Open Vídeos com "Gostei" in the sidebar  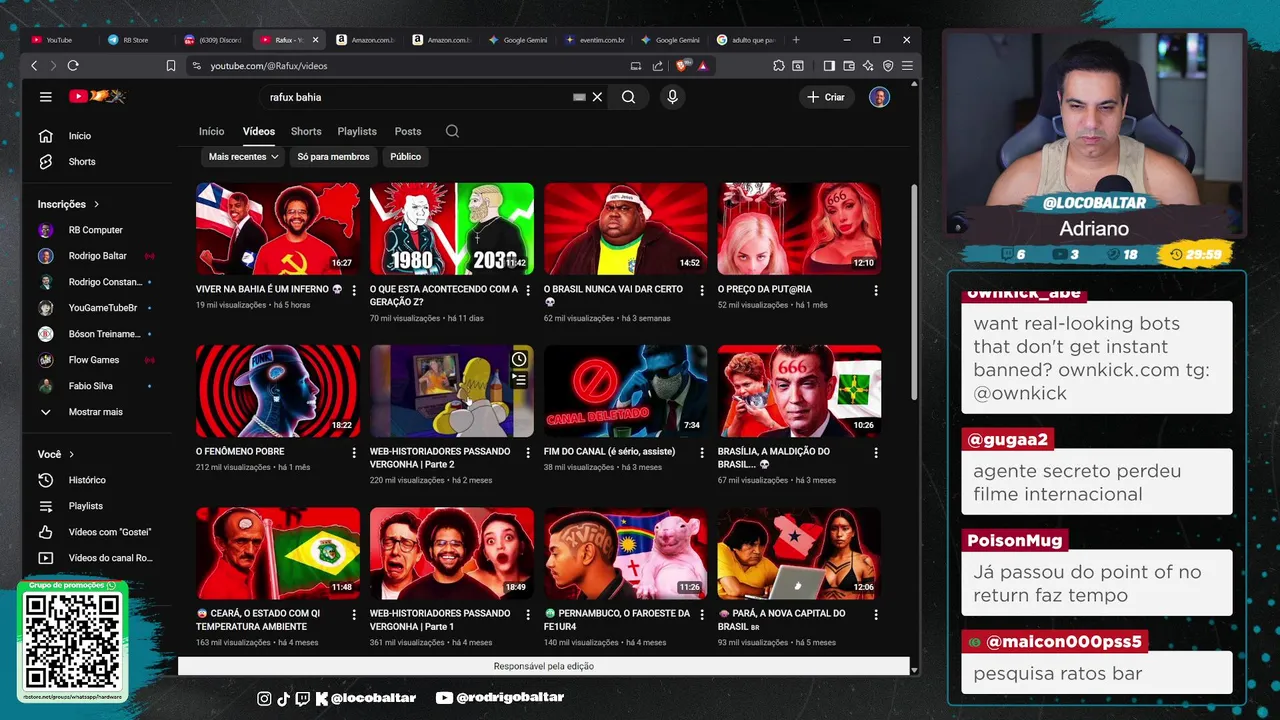tap(96, 532)
